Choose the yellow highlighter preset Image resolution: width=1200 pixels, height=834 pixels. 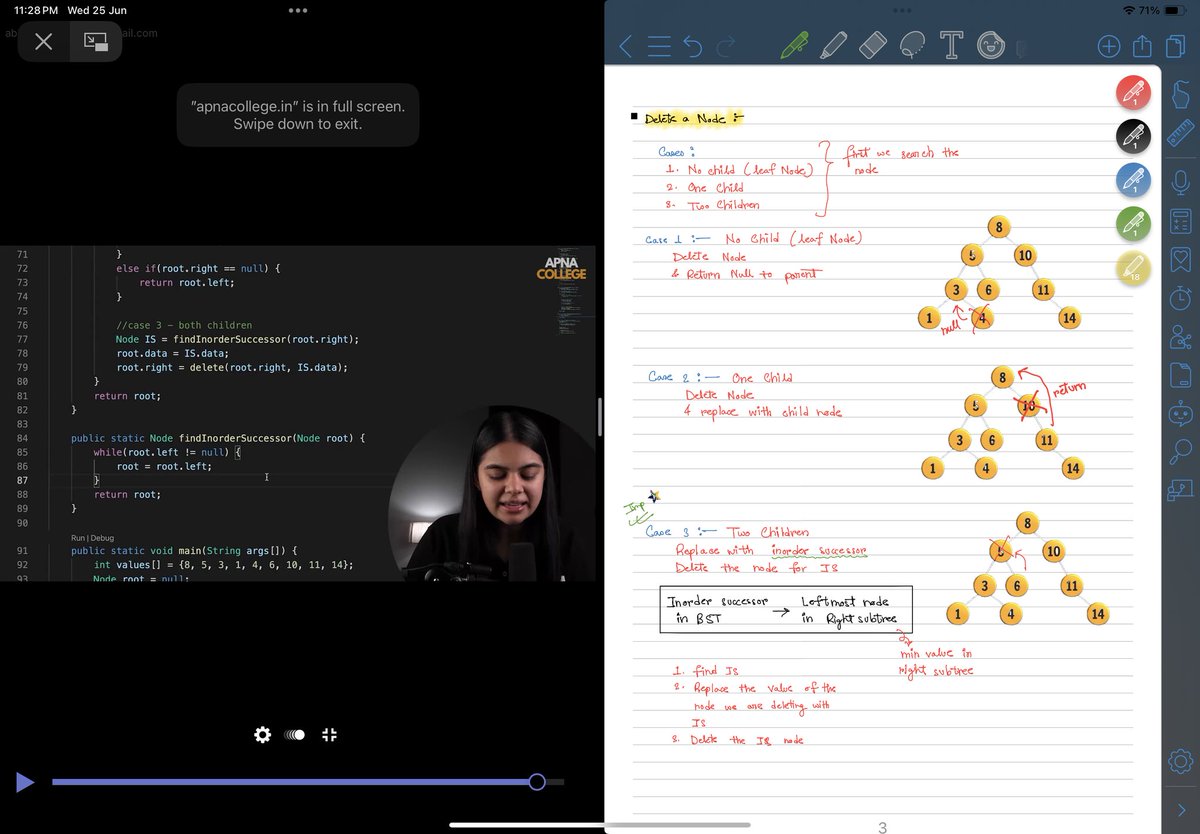(1133, 268)
